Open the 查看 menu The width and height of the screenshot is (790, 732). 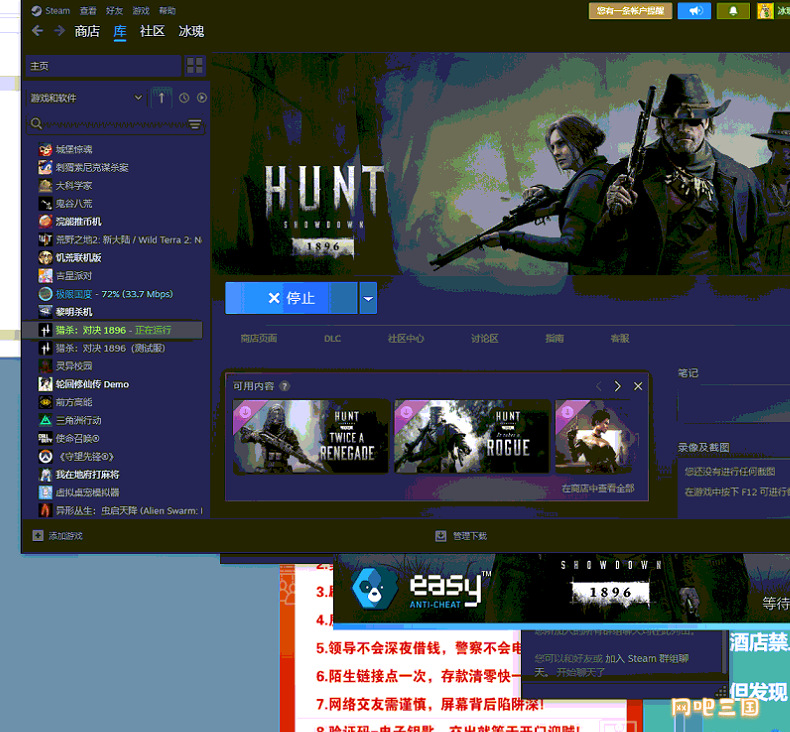coord(88,11)
